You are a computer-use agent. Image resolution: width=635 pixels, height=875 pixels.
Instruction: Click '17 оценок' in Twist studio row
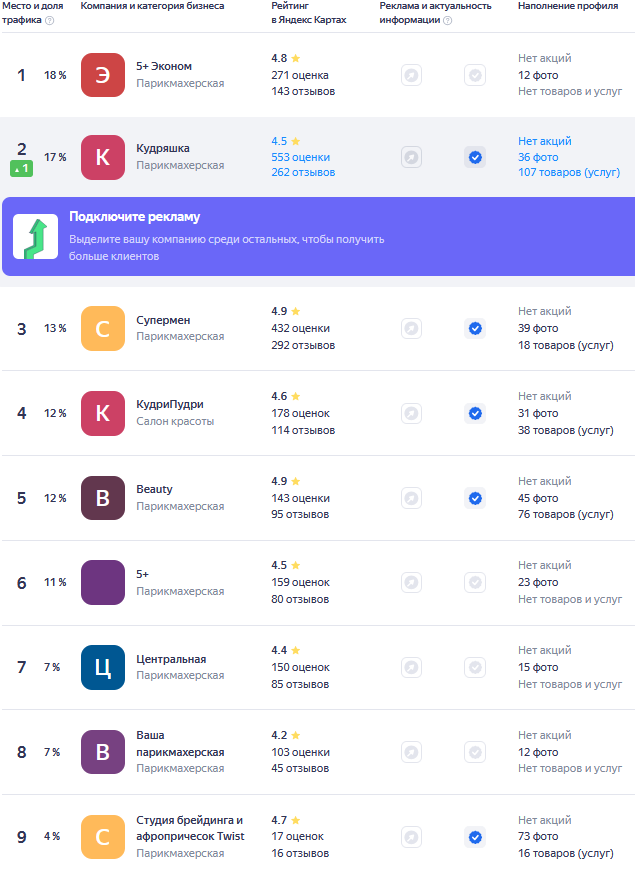click(297, 836)
